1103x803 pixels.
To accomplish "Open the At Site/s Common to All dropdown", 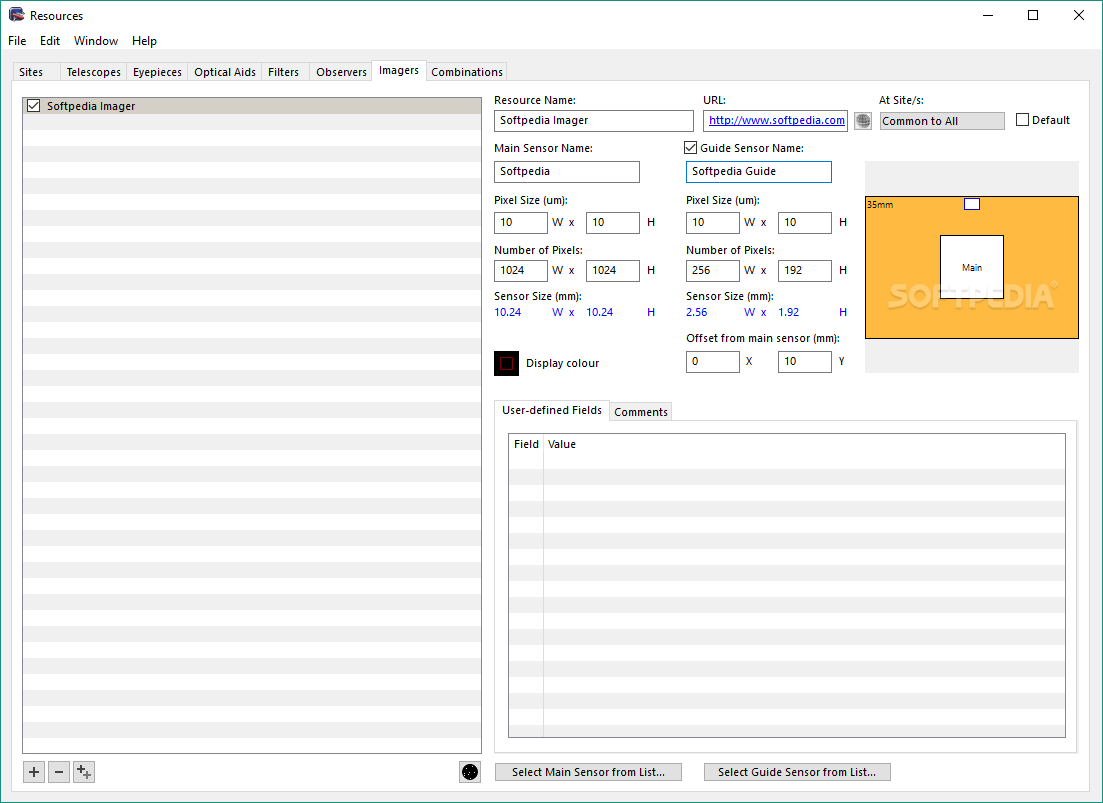I will pyautogui.click(x=942, y=121).
